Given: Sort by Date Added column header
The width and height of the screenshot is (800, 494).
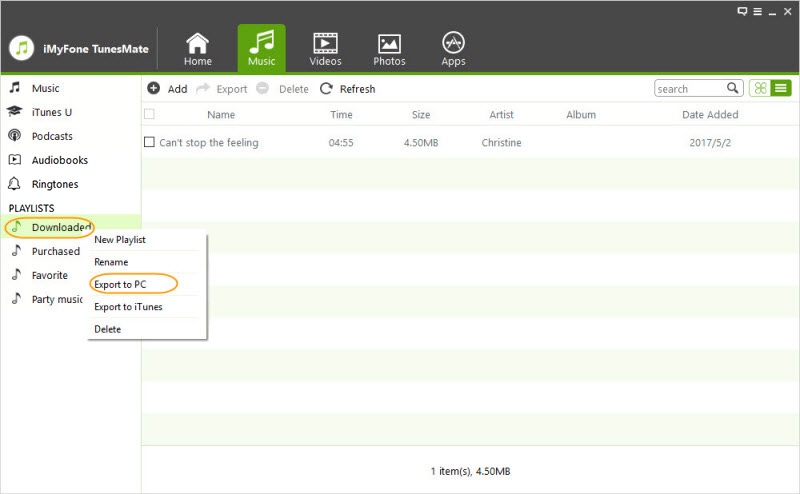Looking at the screenshot, I should pyautogui.click(x=710, y=114).
